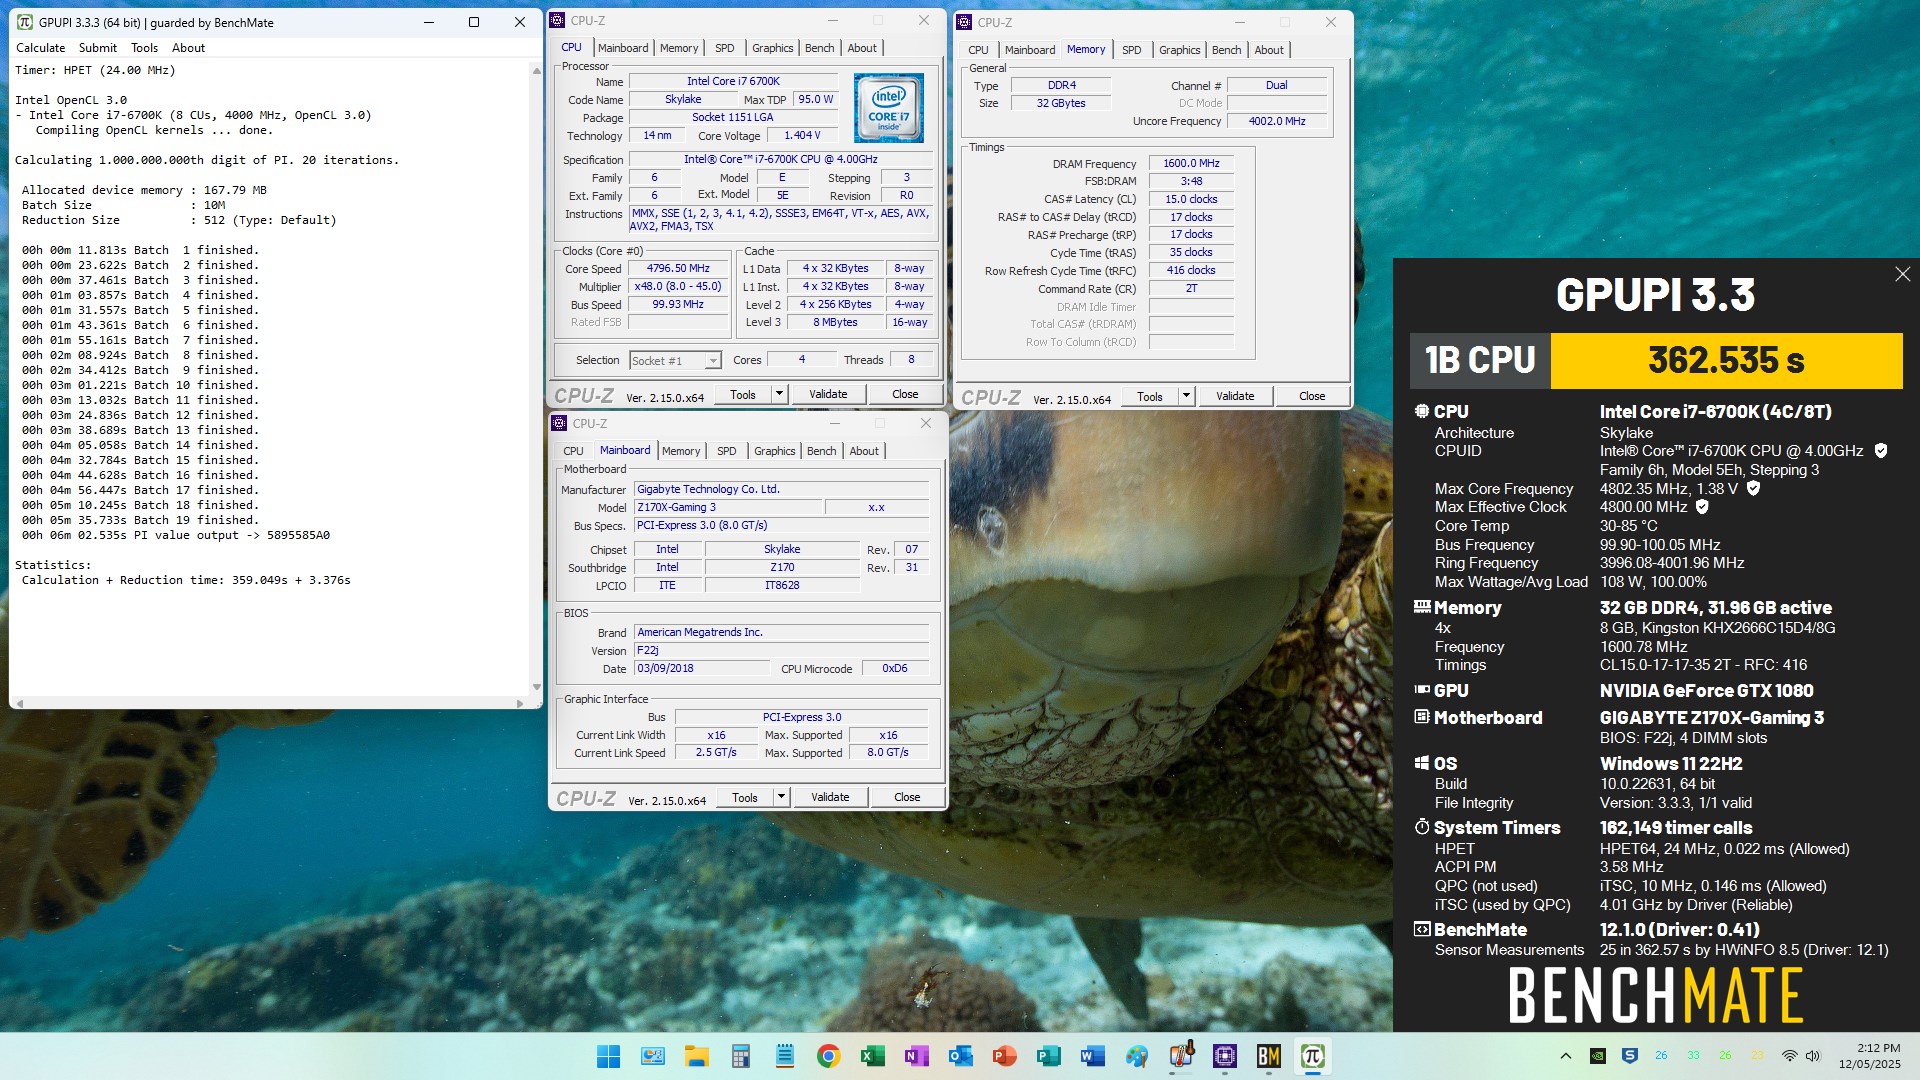The width and height of the screenshot is (1920, 1080).
Task: Expand Tools dropdown arrow in CPU-Z Memory window
Action: click(1186, 396)
